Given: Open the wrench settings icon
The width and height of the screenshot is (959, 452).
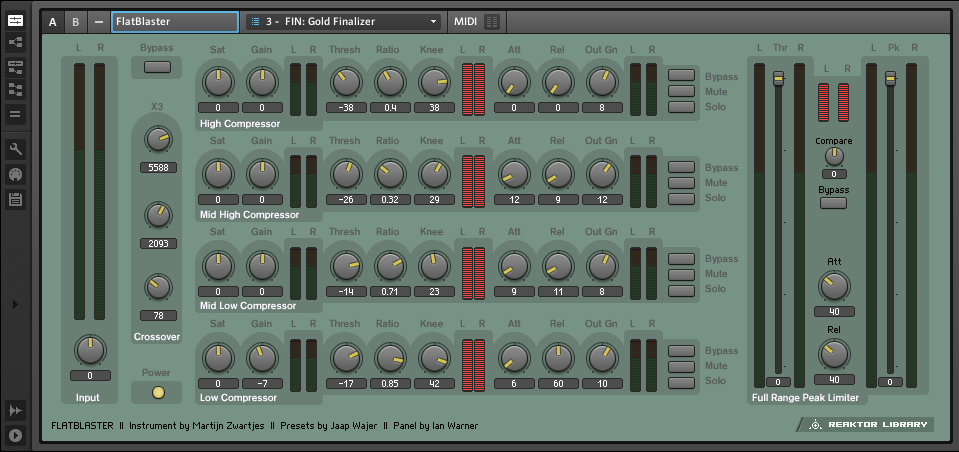Looking at the screenshot, I should click(15, 149).
